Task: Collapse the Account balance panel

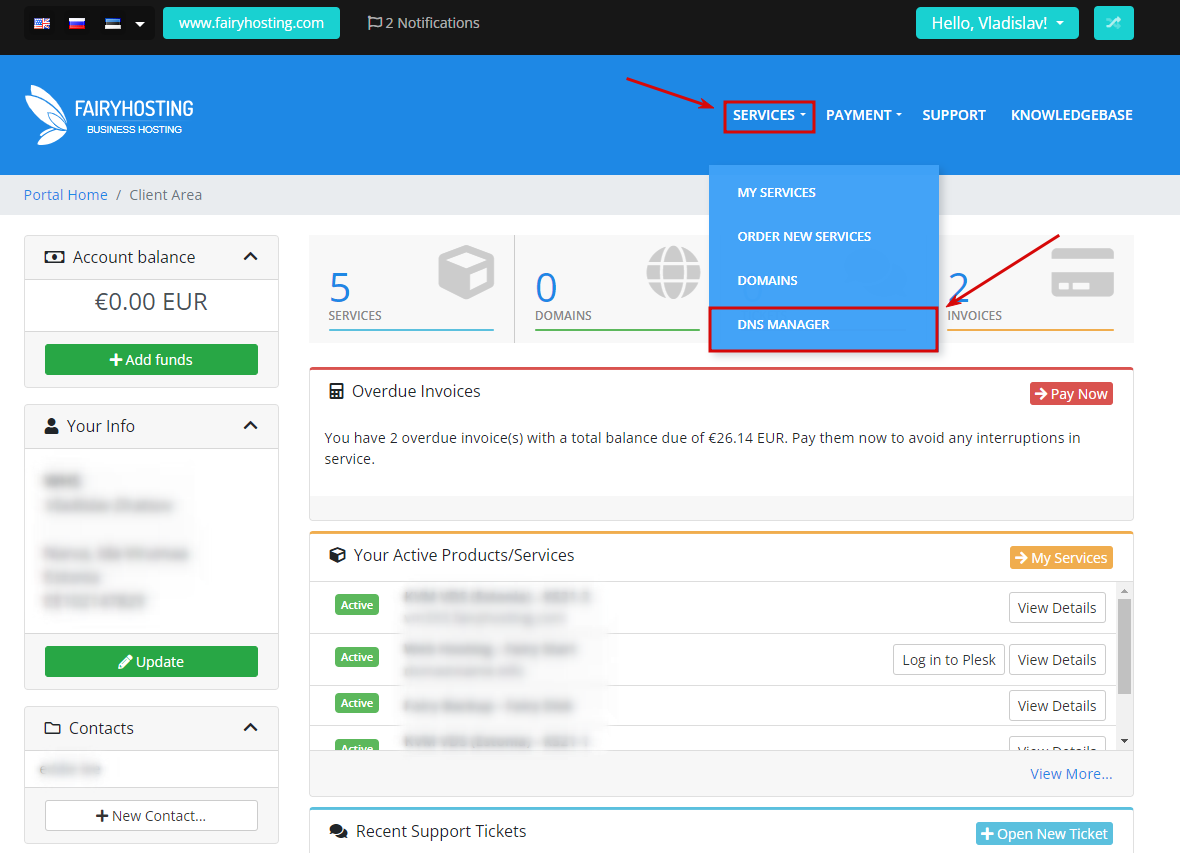Action: click(x=250, y=257)
